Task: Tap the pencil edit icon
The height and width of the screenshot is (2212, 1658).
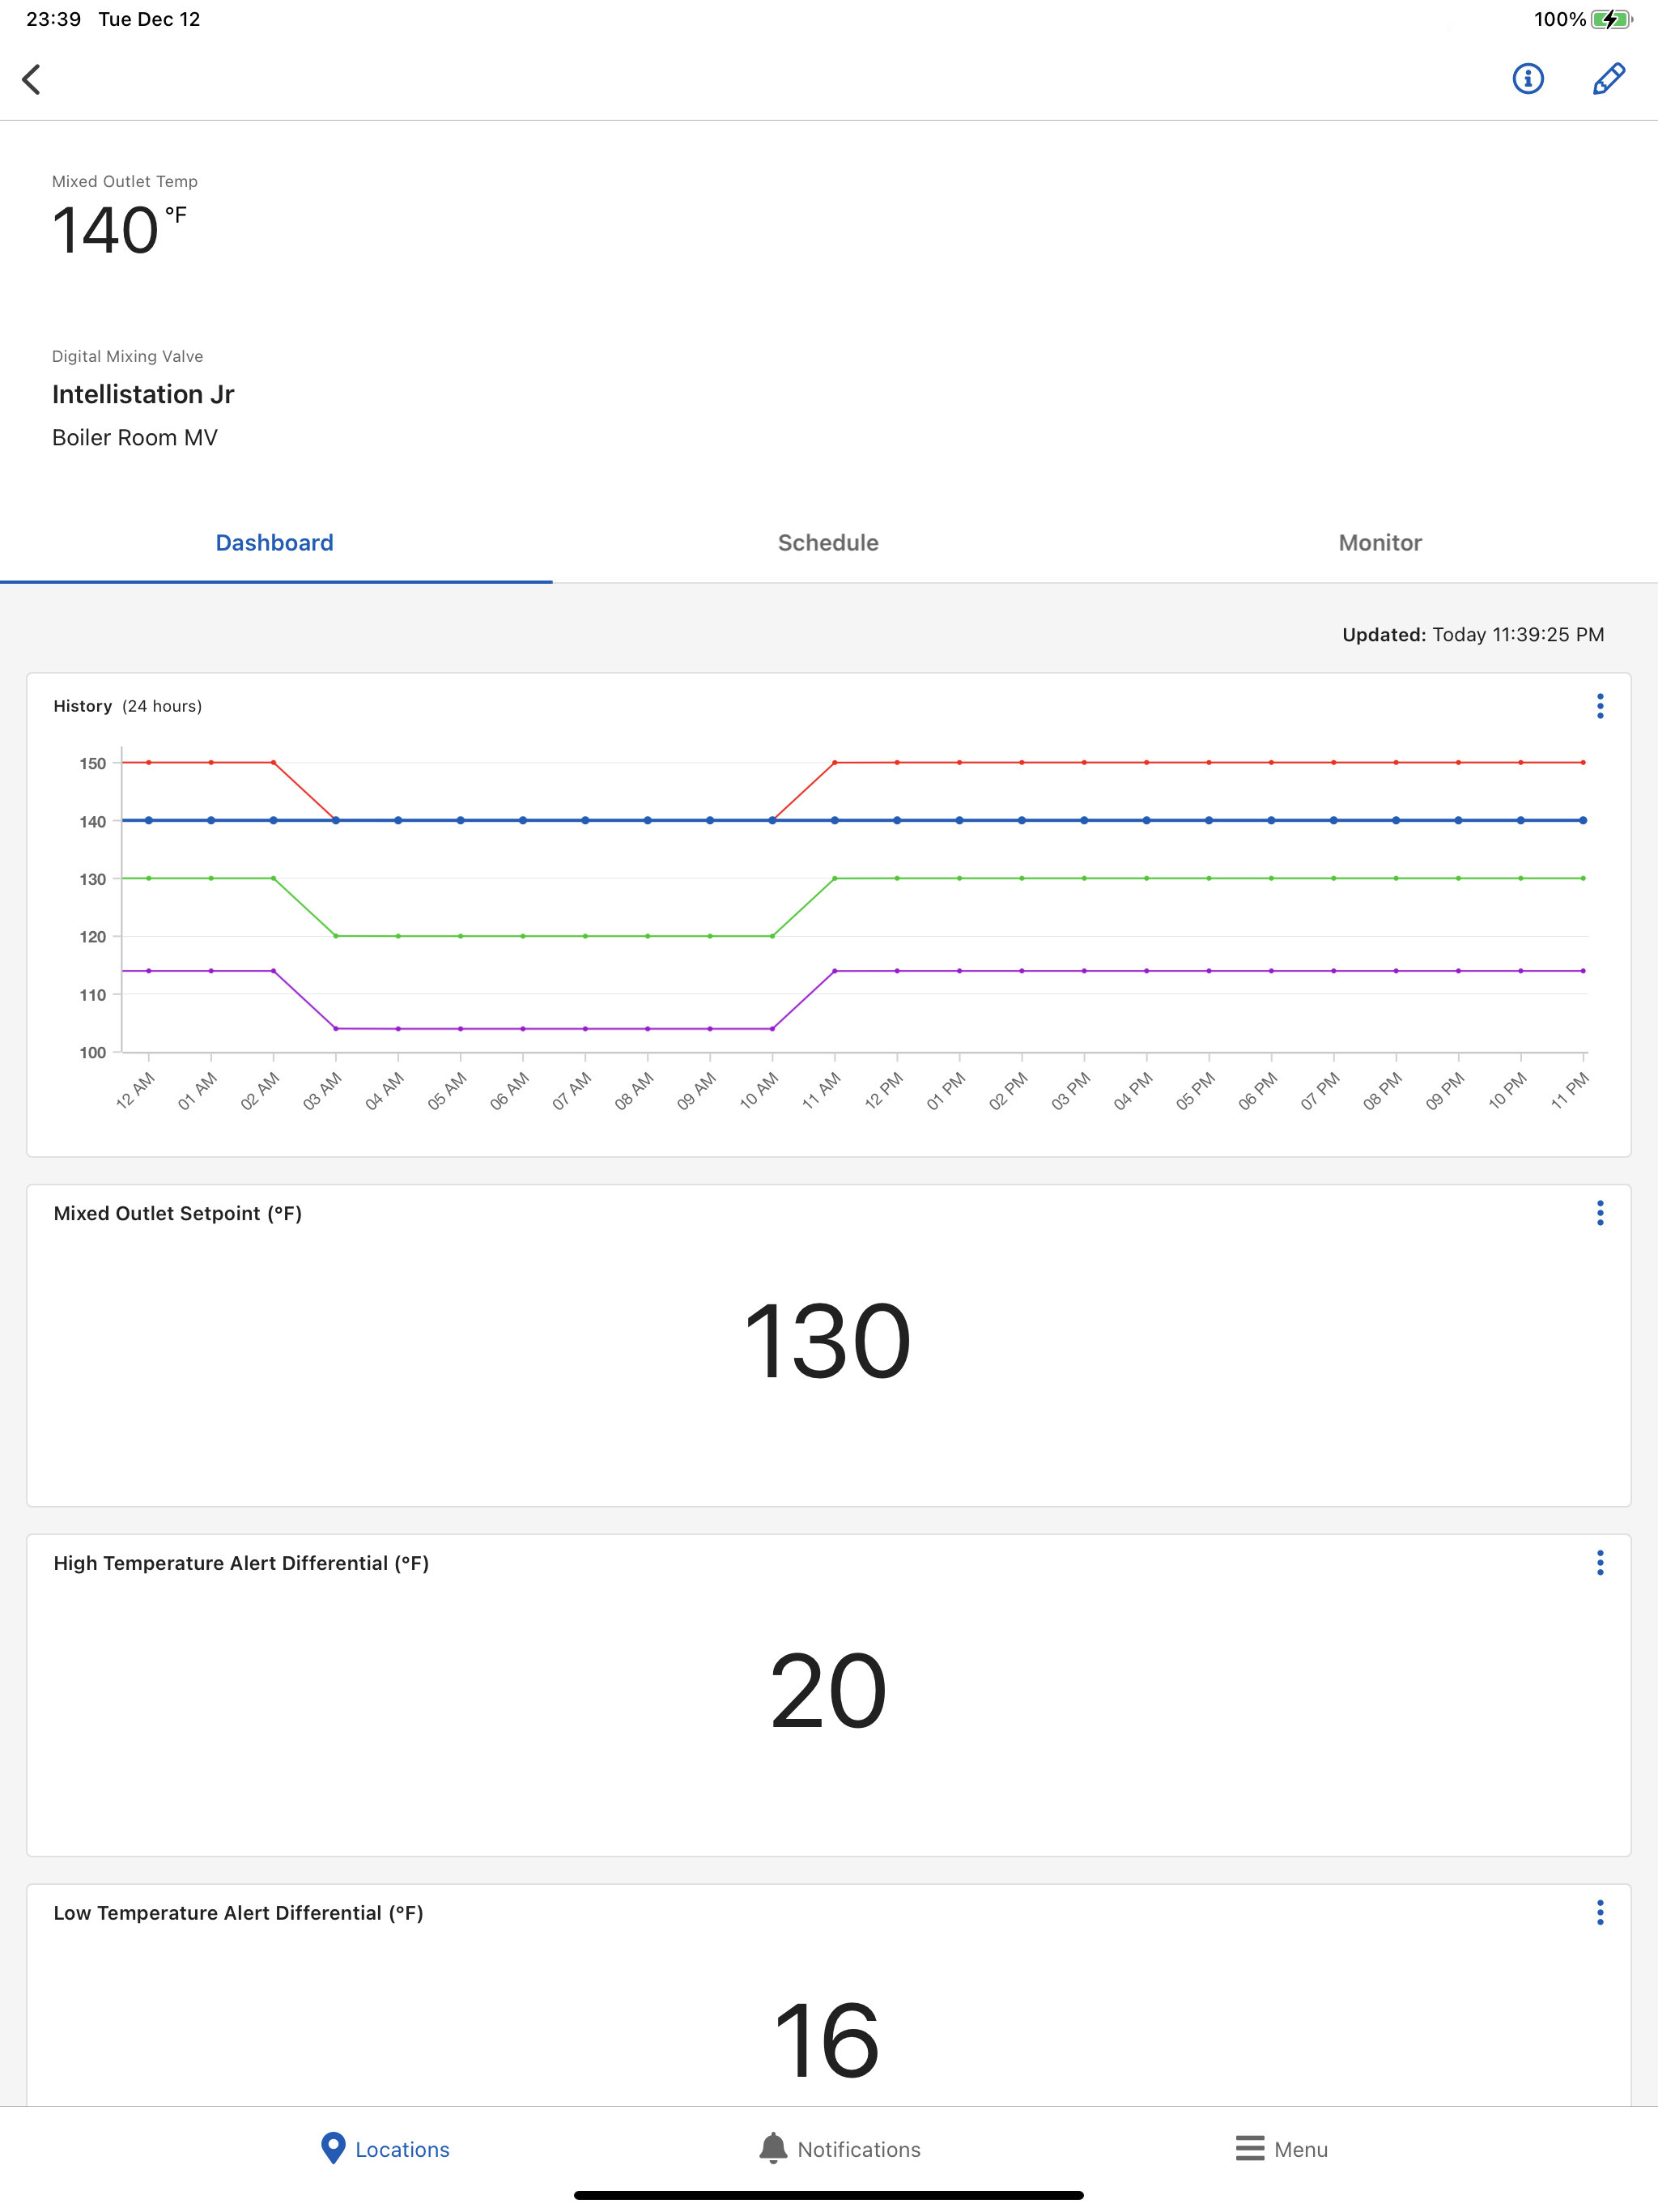Action: [1608, 79]
